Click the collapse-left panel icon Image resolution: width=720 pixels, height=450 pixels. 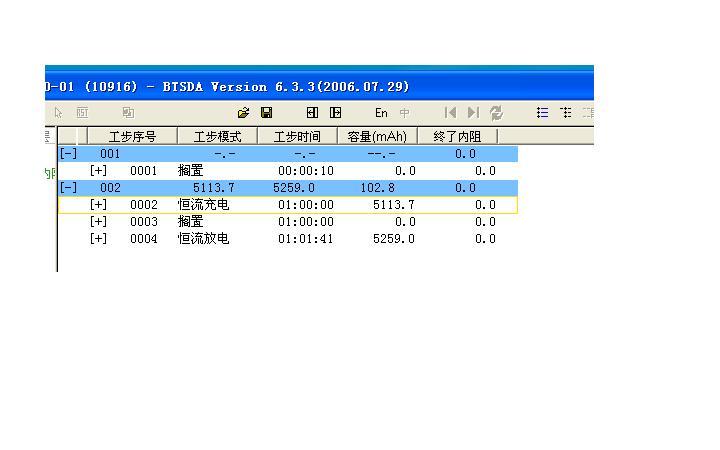[x=312, y=112]
